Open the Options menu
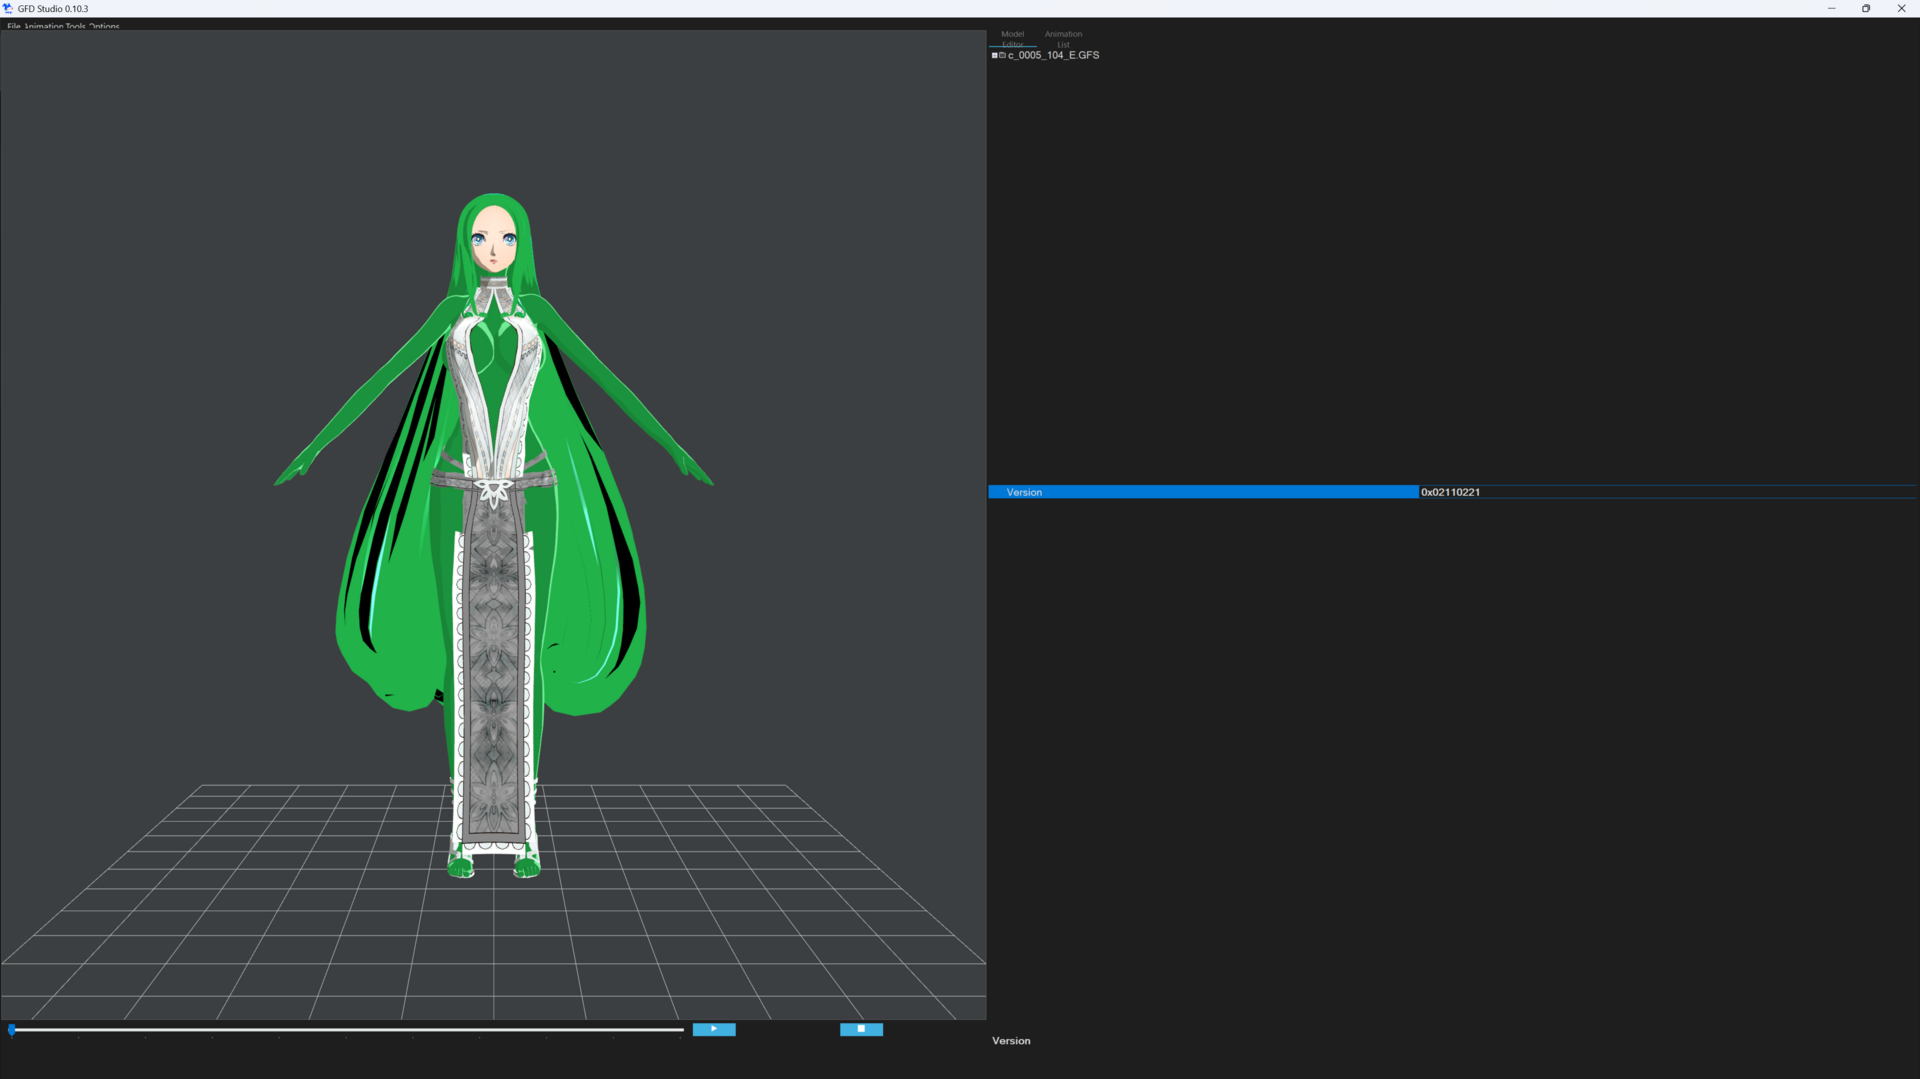The height and width of the screenshot is (1079, 1920). (104, 26)
